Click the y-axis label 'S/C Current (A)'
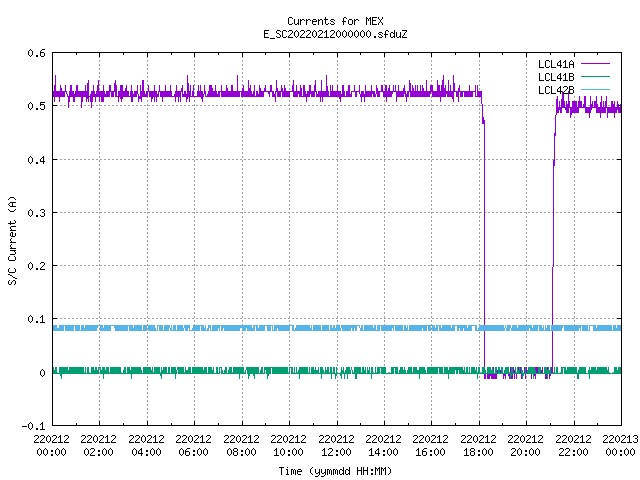This screenshot has height=480, width=640. point(12,240)
